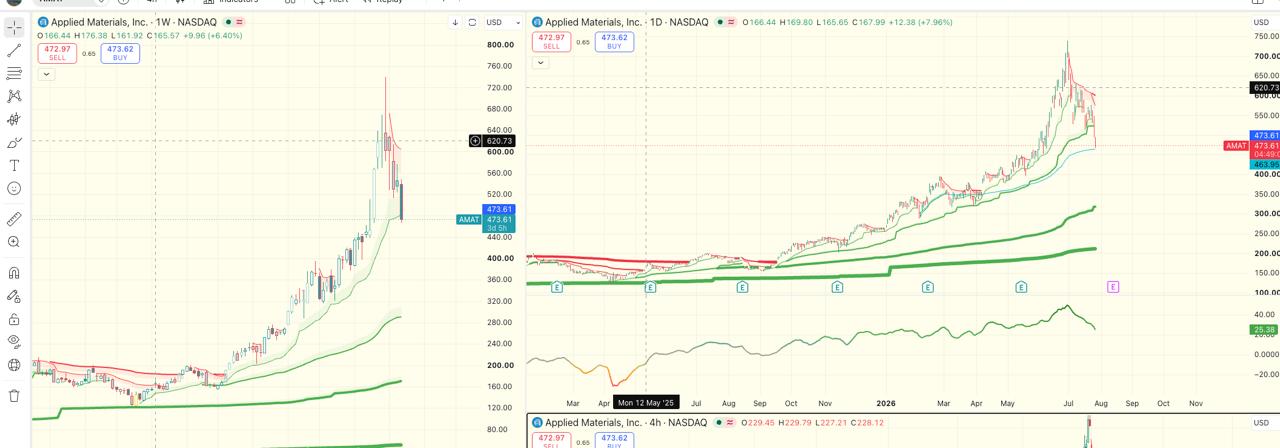Click the earnings E marker above the May 2026 label
The height and width of the screenshot is (448, 1280).
pos(1021,287)
